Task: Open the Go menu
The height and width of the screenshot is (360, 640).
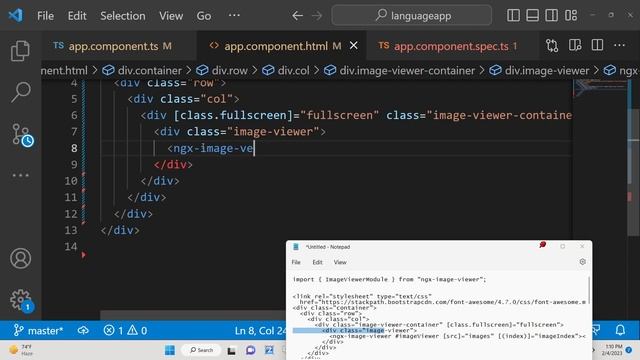Action: tap(204, 16)
